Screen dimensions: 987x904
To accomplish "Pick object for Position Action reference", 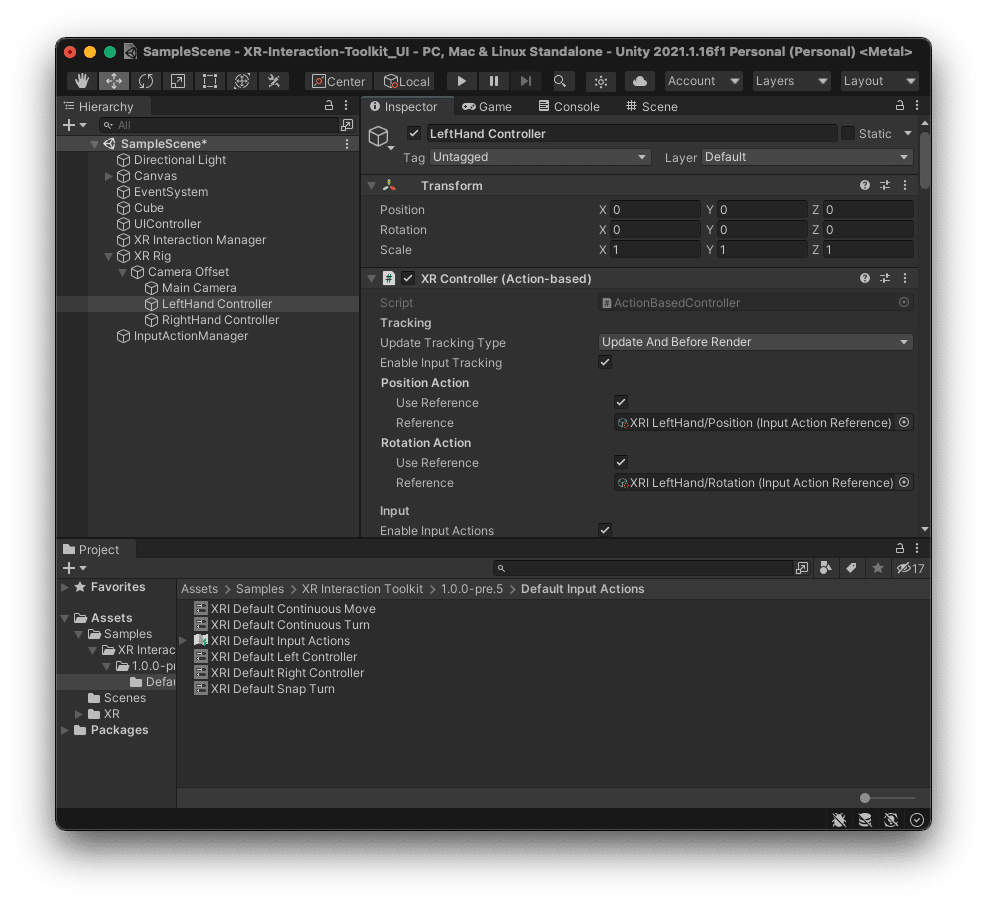I will pyautogui.click(x=904, y=422).
